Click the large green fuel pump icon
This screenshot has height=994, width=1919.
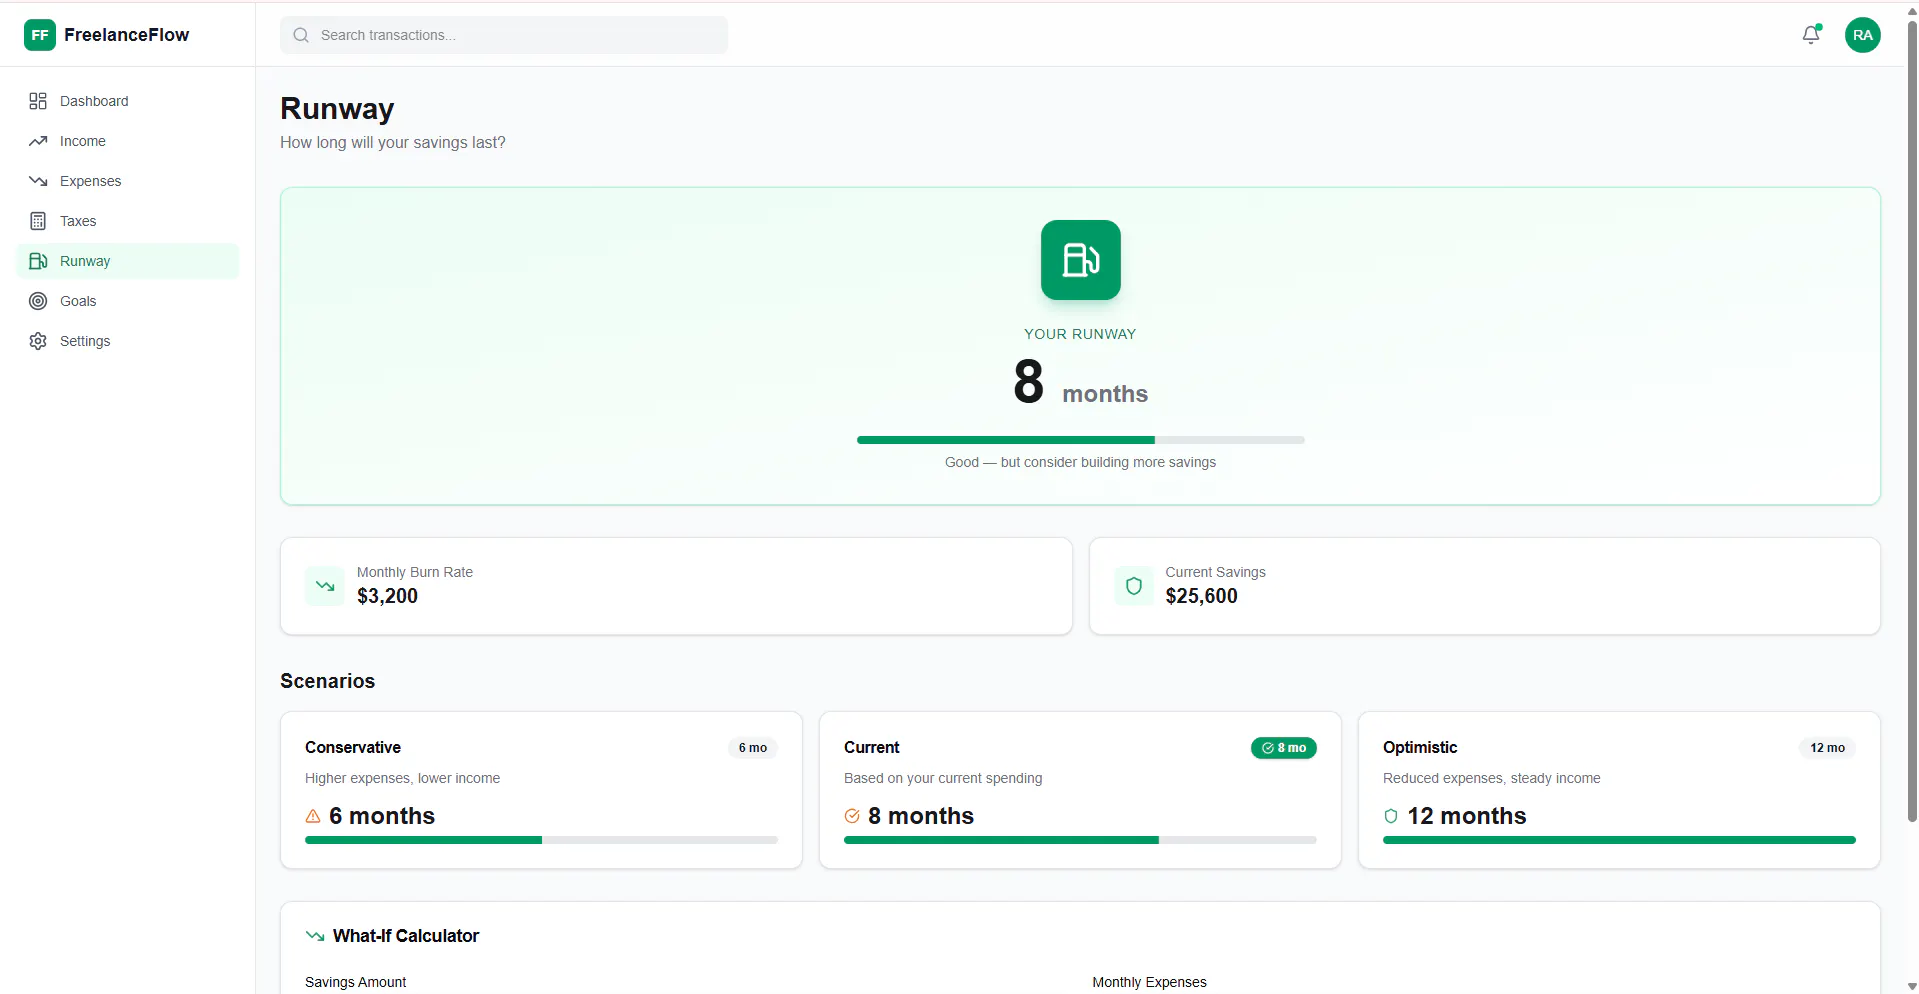[1080, 260]
